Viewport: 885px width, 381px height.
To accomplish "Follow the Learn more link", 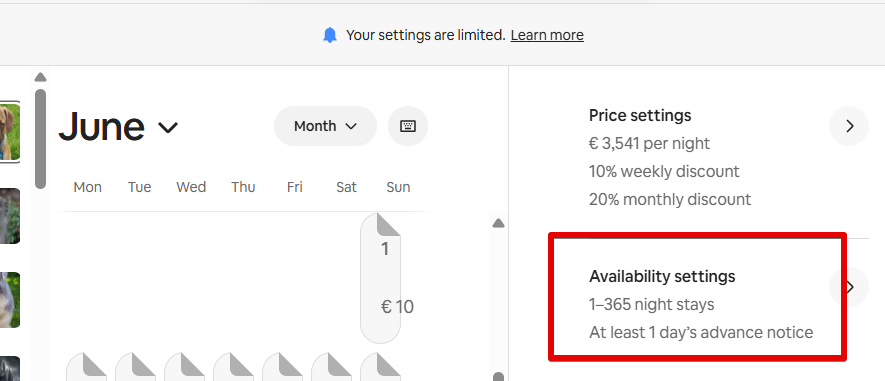I will coord(547,35).
